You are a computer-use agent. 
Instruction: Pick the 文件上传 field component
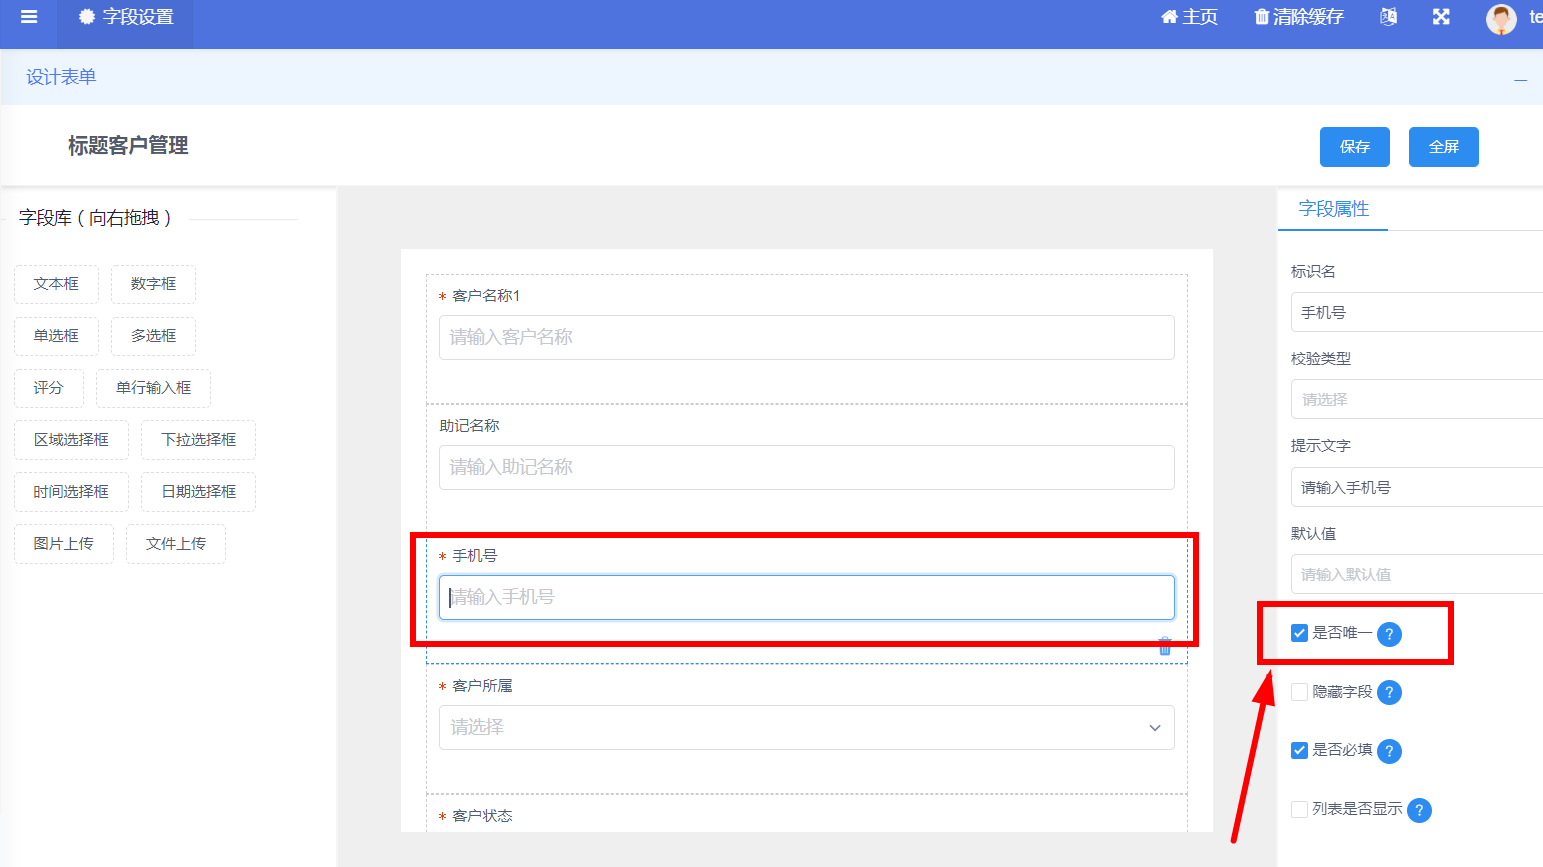point(176,544)
